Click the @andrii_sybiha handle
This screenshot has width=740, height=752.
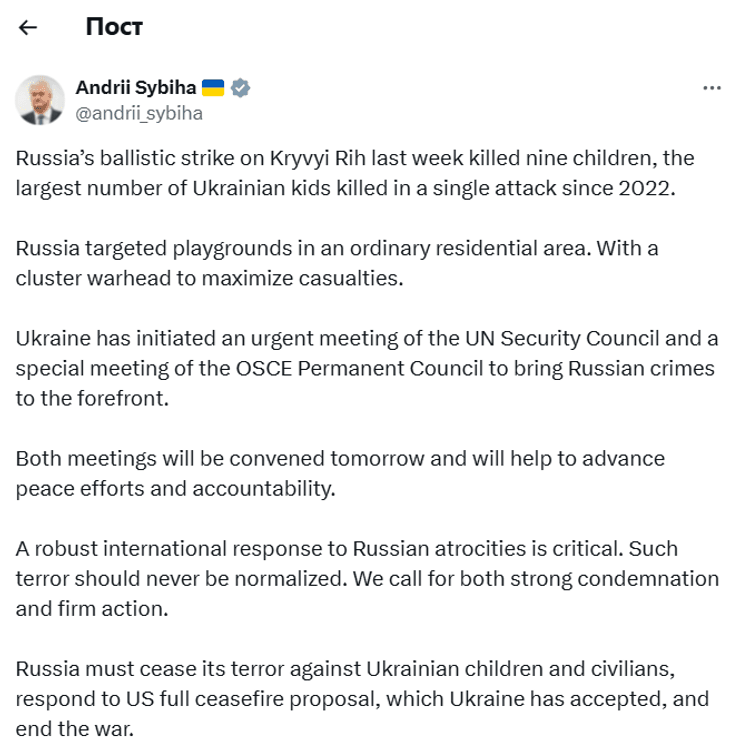(139, 113)
